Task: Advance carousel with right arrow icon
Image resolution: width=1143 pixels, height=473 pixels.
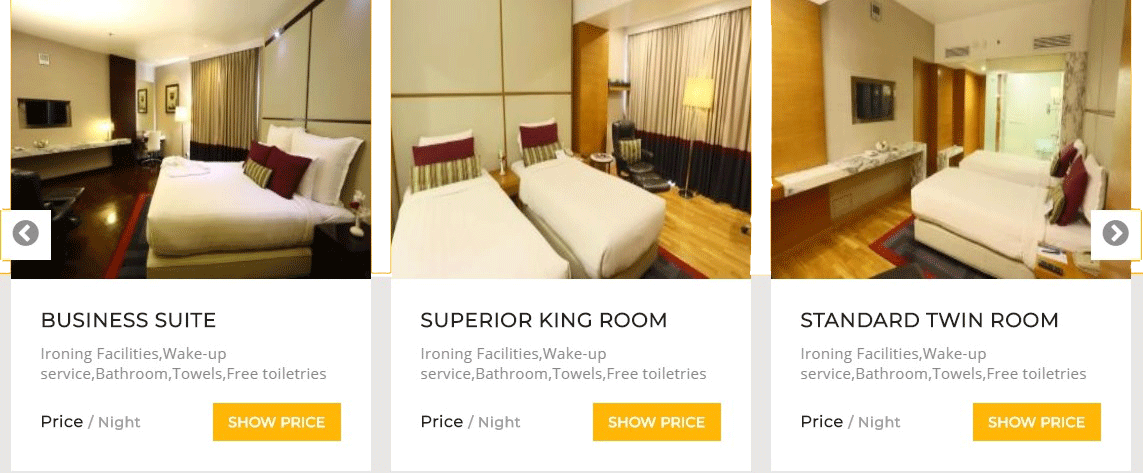Action: (x=1115, y=234)
